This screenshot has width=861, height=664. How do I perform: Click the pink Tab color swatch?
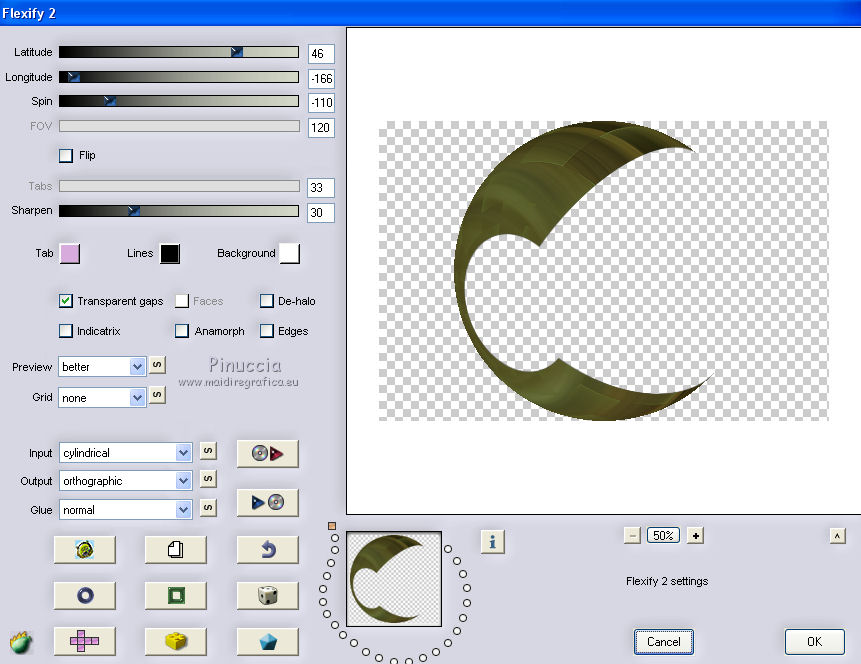click(x=70, y=254)
